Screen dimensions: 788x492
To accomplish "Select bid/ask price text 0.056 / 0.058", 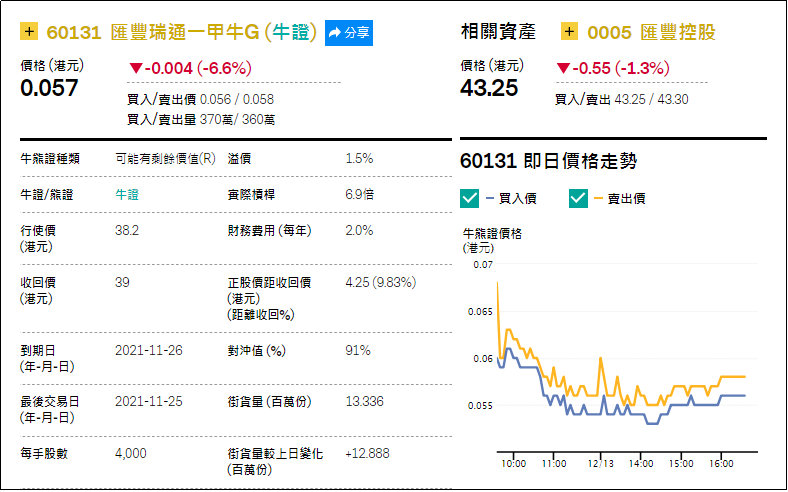I will 237,100.
